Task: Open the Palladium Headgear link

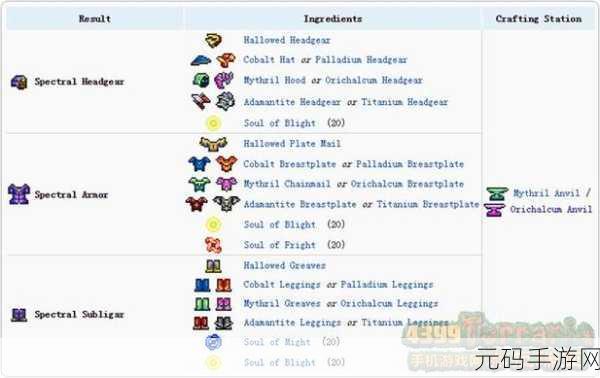Action: pyautogui.click(x=361, y=60)
